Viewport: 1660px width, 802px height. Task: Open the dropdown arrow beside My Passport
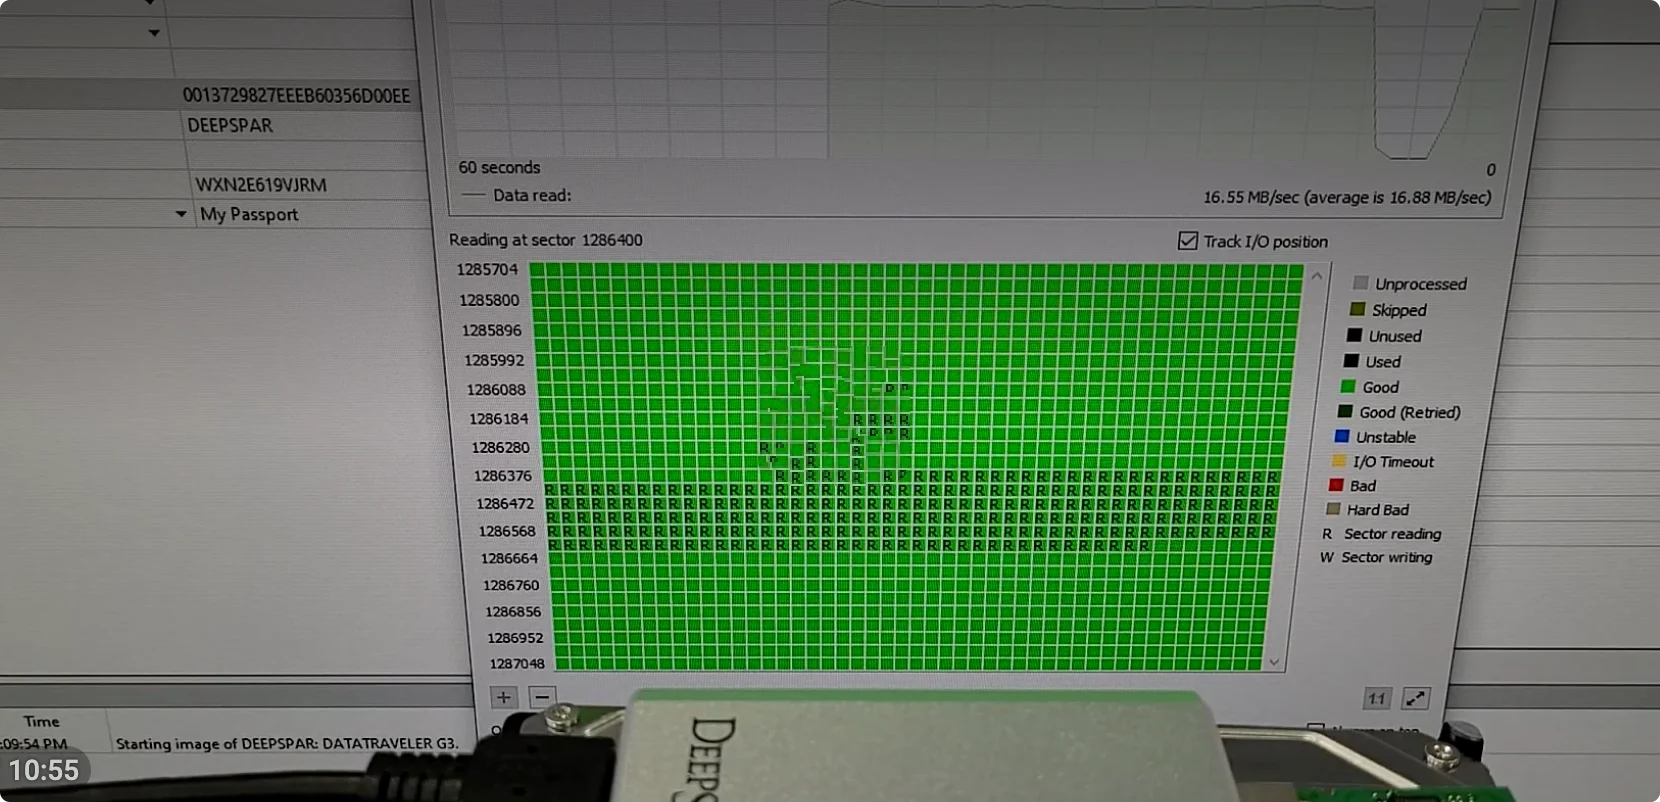click(x=181, y=214)
